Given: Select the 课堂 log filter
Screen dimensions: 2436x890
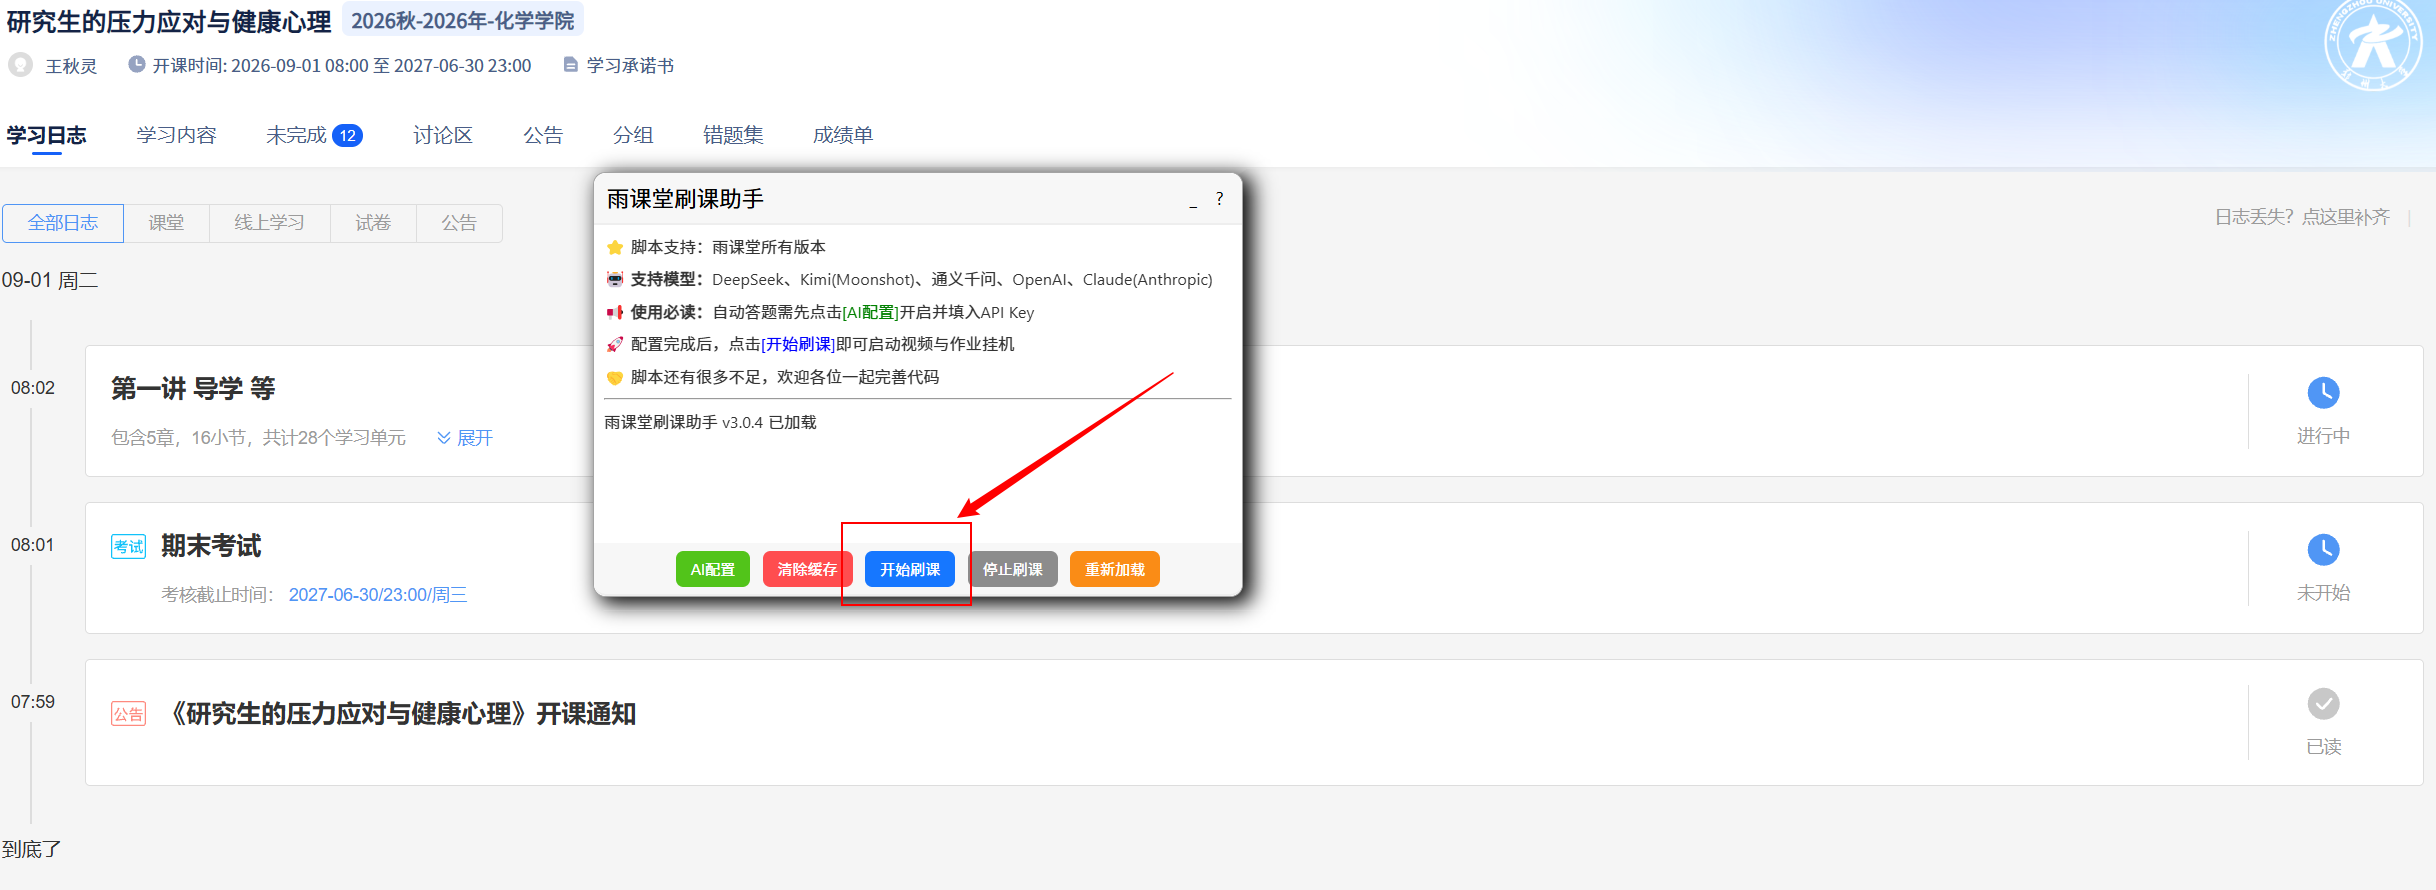Looking at the screenshot, I should [167, 223].
